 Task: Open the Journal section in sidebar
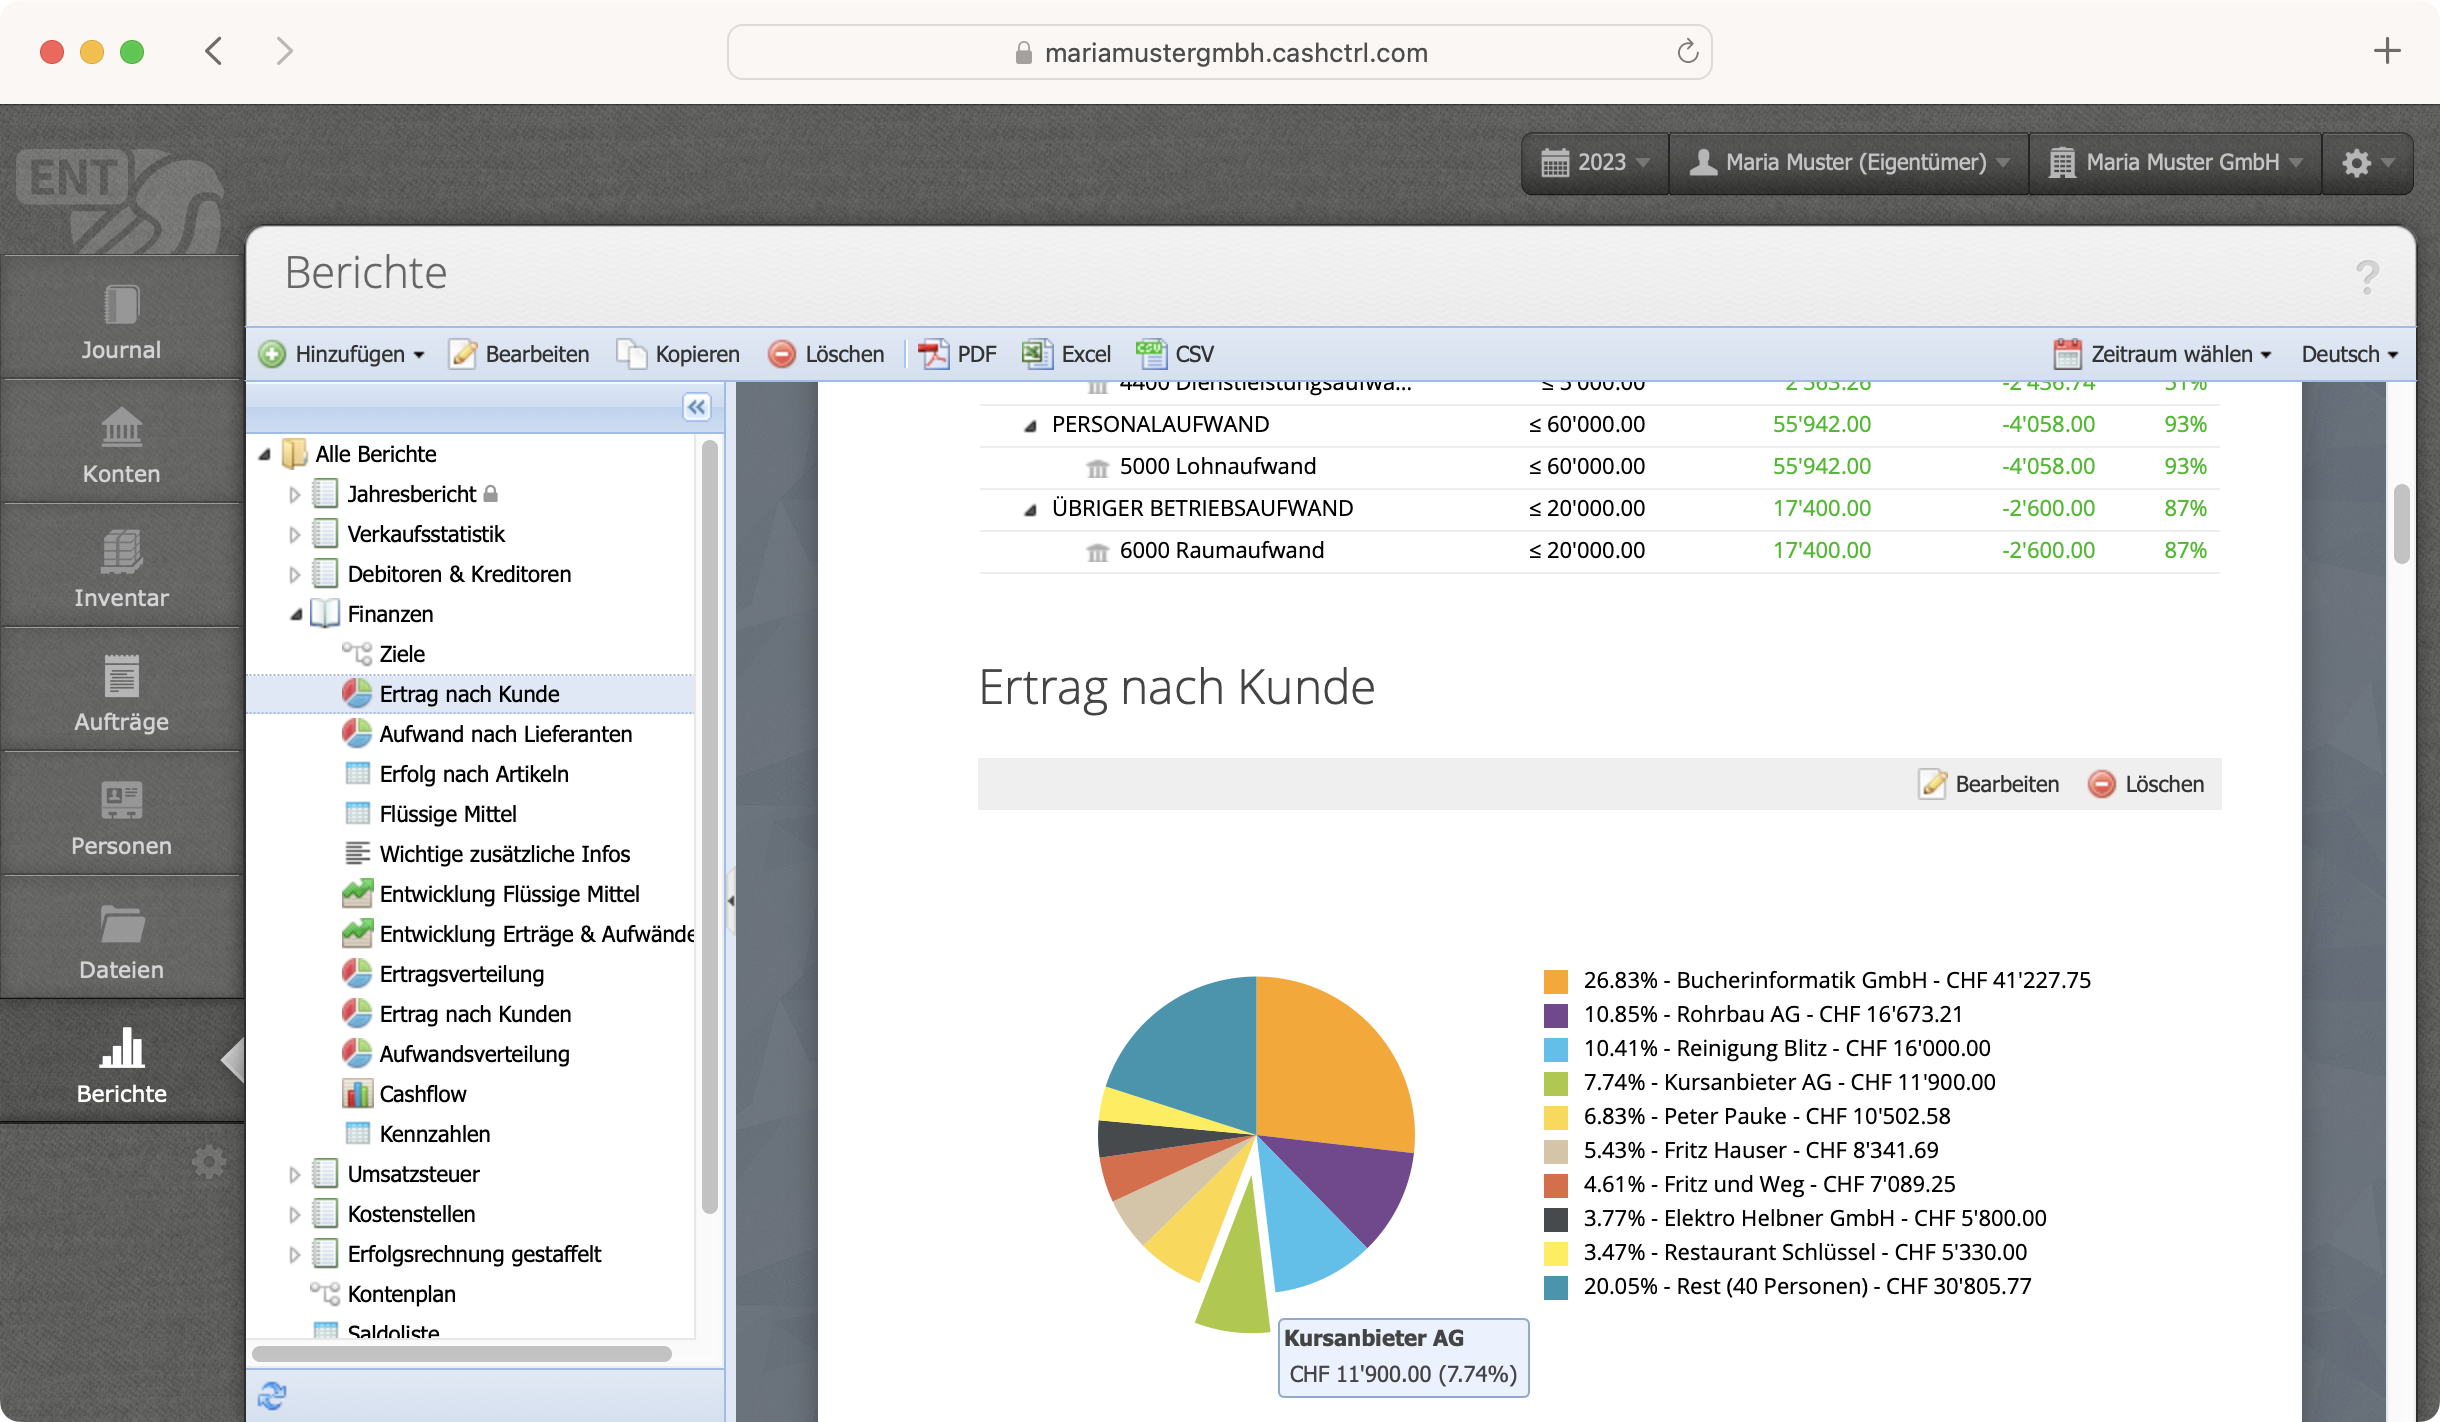(121, 322)
